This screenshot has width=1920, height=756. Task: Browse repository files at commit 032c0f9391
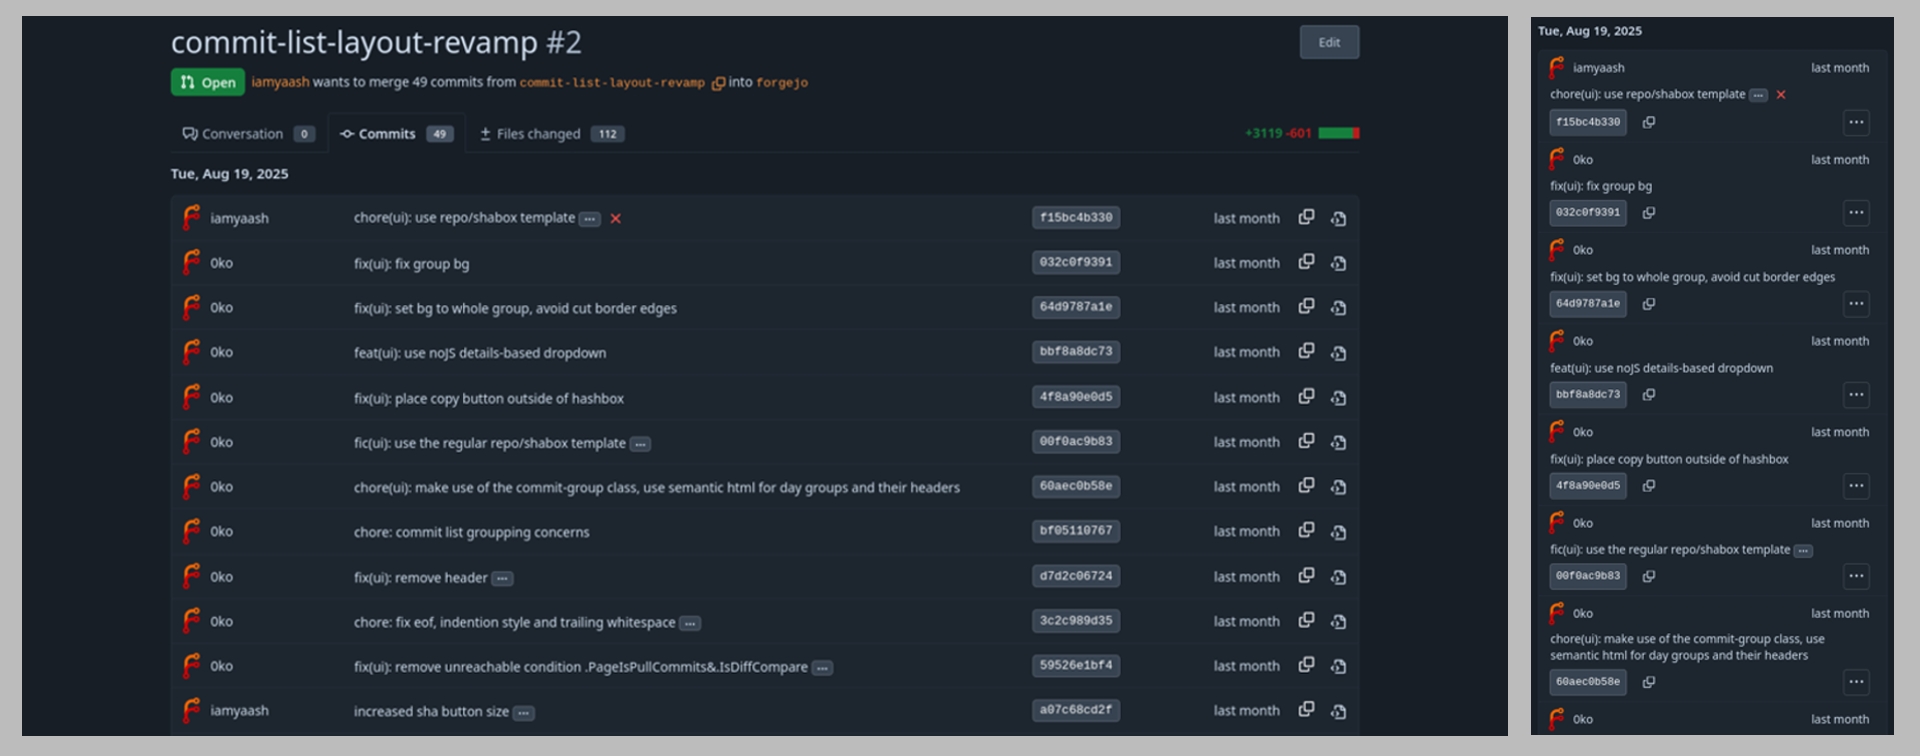(1338, 263)
